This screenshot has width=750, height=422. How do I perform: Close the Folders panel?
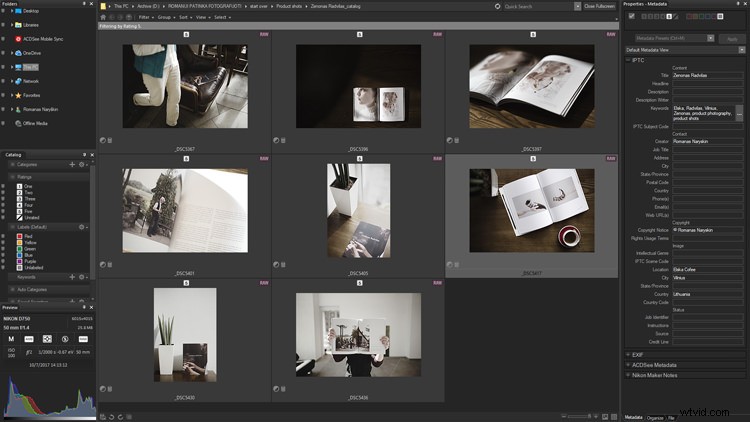(x=91, y=4)
